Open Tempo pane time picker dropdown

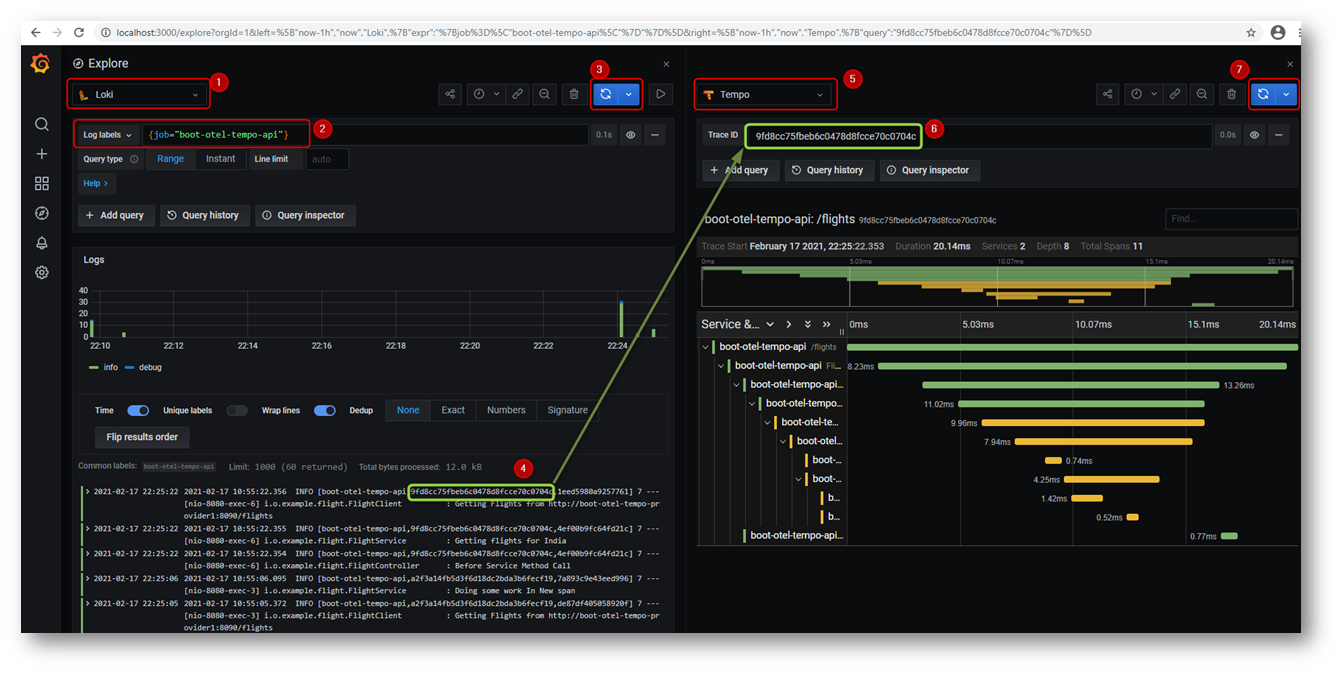[x=1142, y=94]
